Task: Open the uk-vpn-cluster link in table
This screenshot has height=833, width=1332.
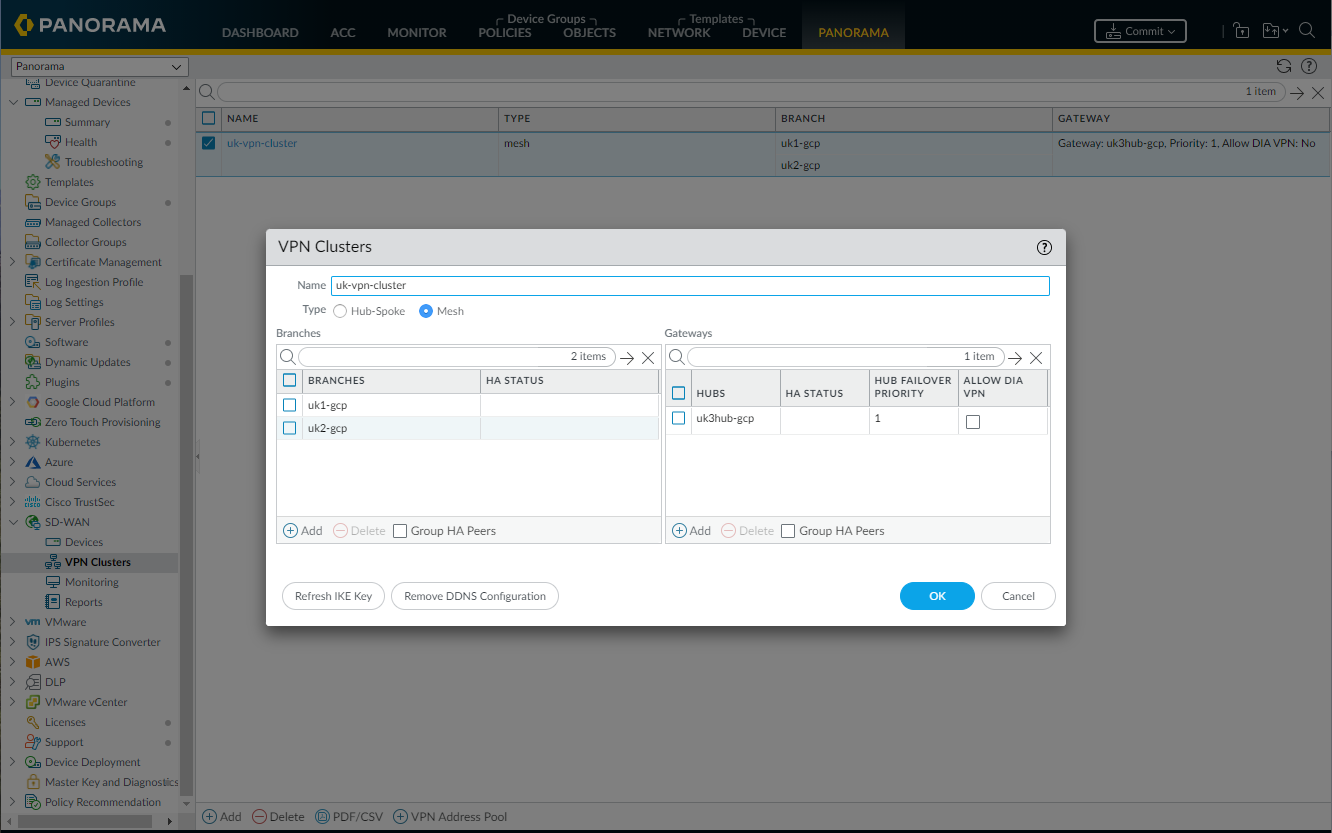Action: point(262,143)
